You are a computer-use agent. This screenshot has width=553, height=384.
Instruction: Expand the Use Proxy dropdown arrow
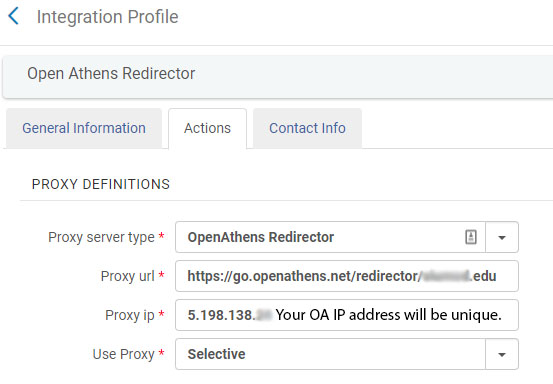502,354
